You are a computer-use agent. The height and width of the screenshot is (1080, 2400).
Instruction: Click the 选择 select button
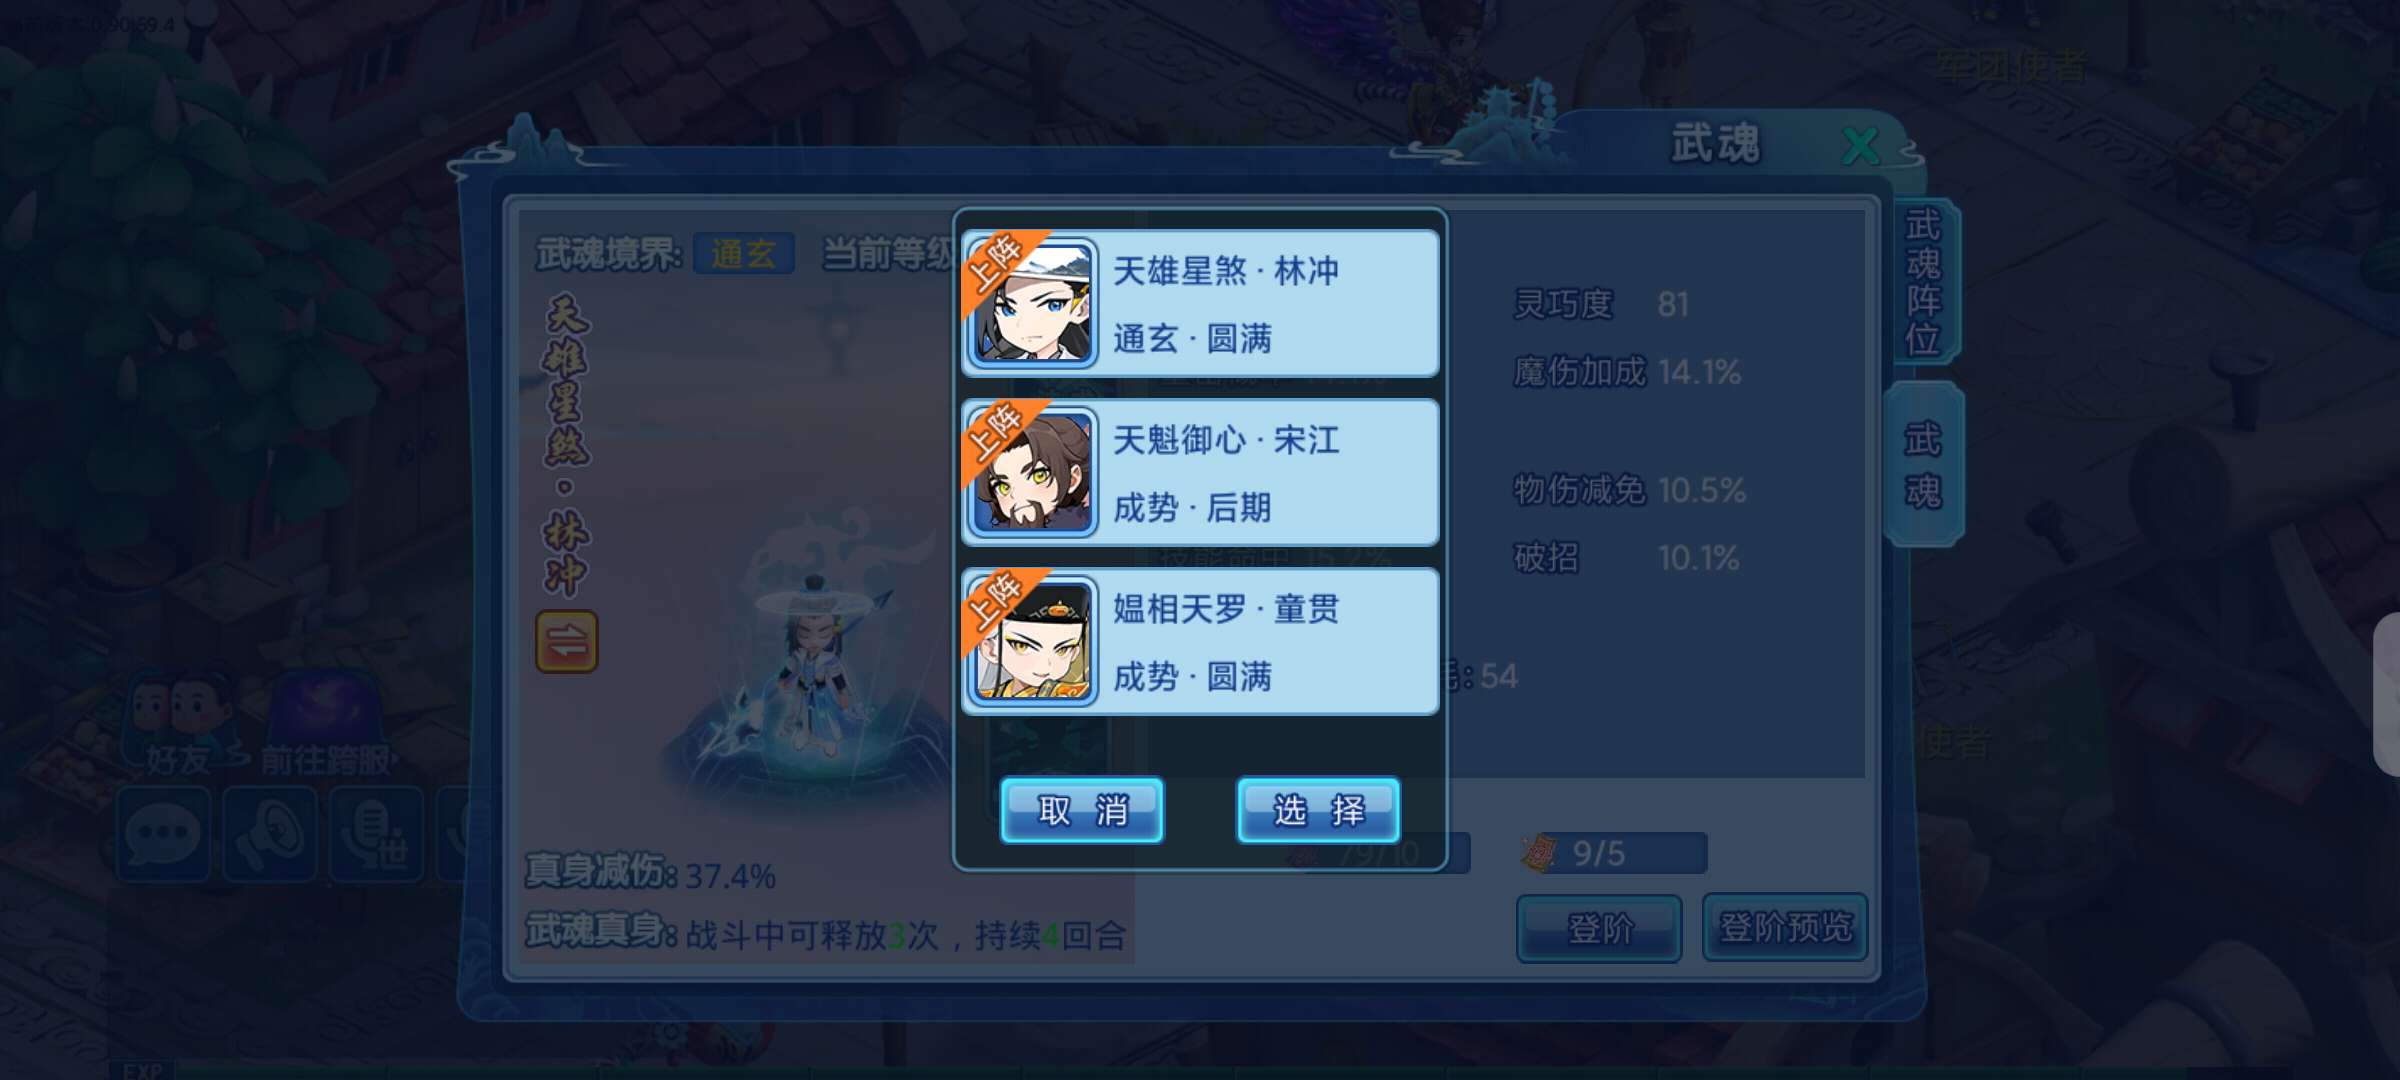point(1318,810)
